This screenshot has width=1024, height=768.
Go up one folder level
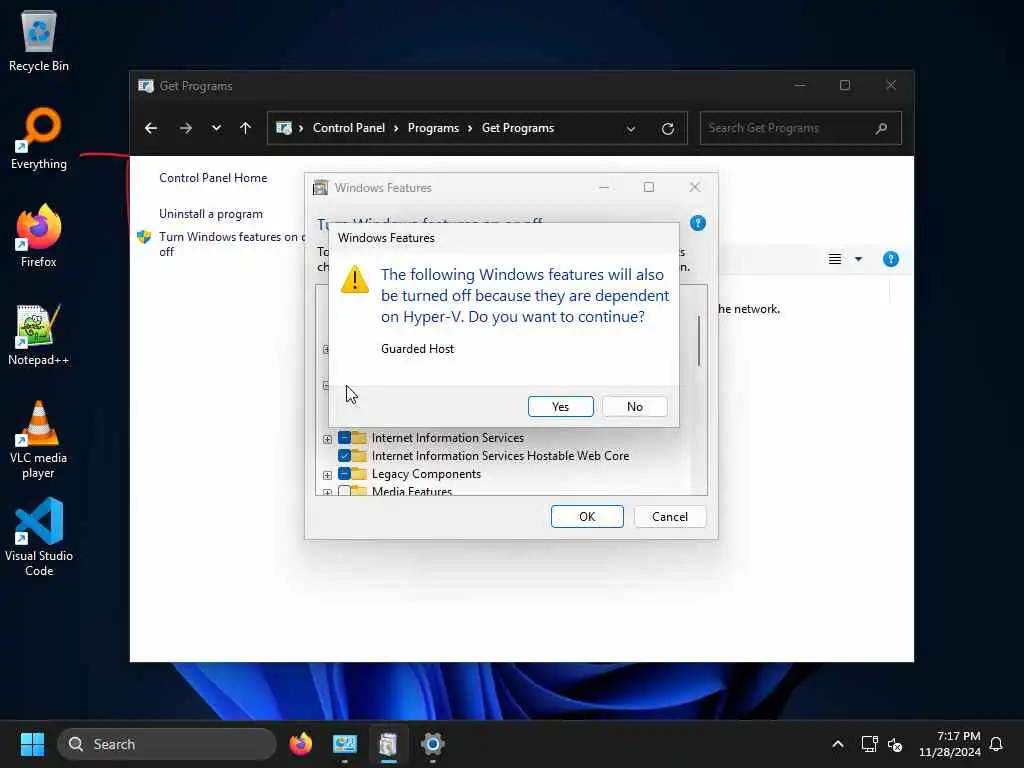(x=245, y=128)
